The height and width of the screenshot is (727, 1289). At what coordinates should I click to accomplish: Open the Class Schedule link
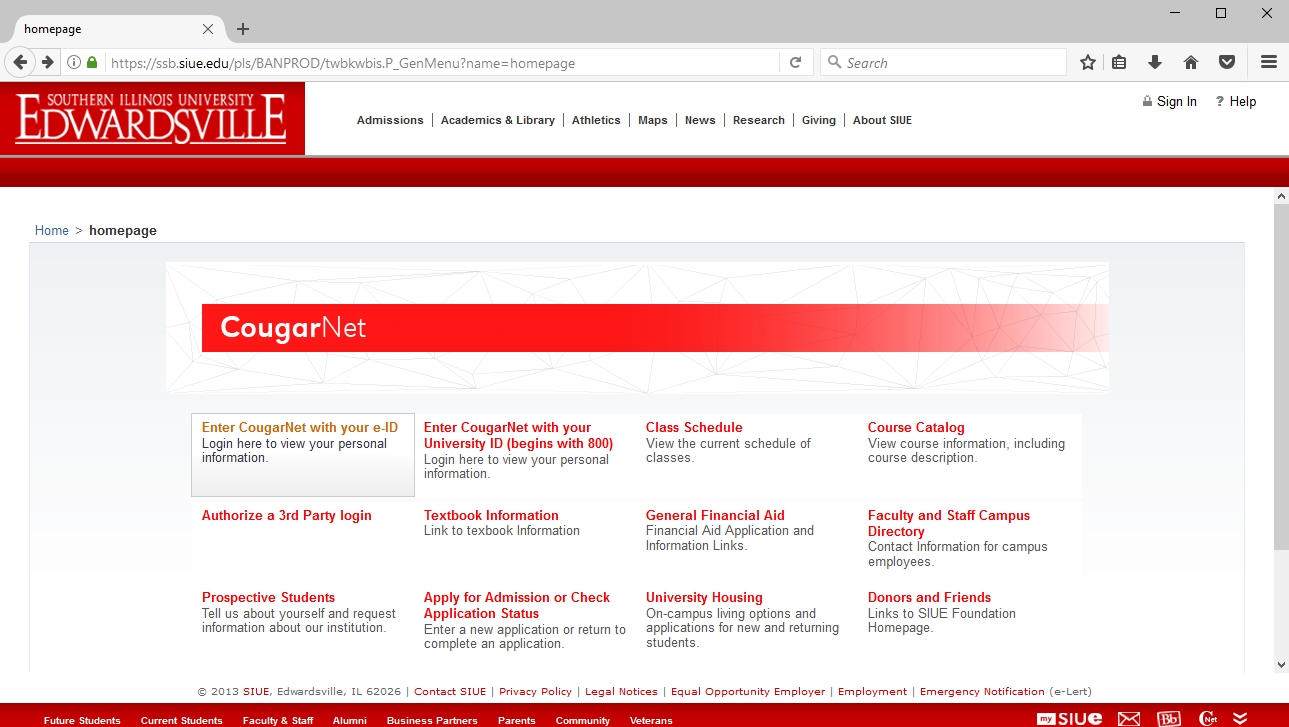(693, 428)
